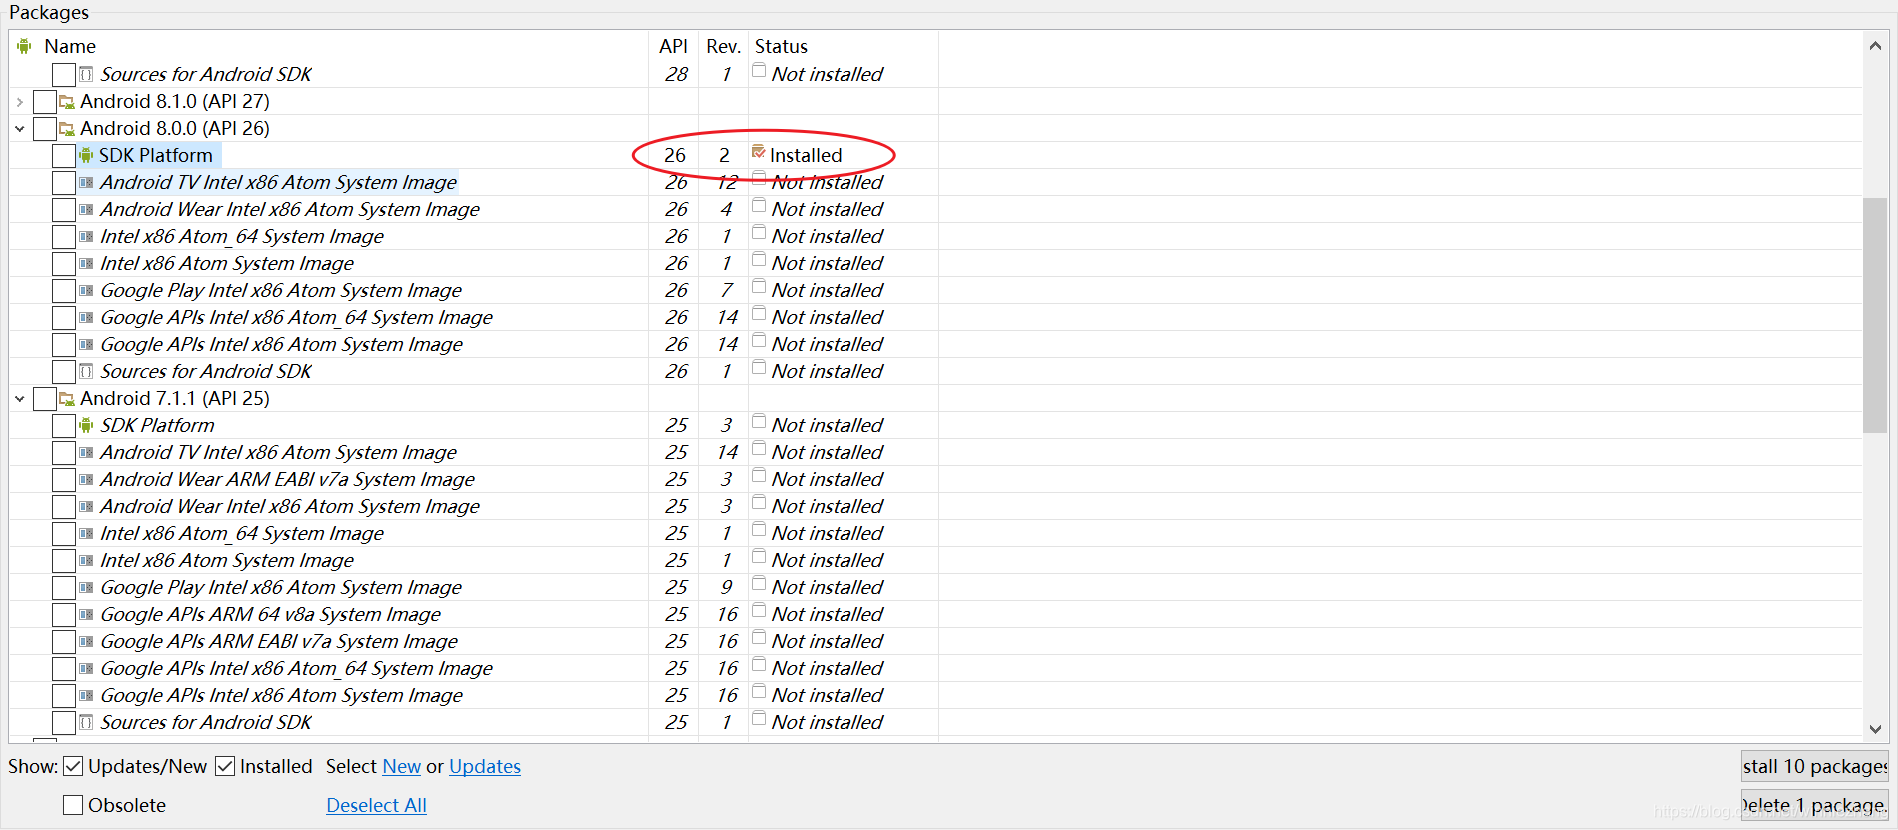Tick the Android 7.1.1 (API 25) group checkbox
This screenshot has width=1898, height=830.
[45, 398]
